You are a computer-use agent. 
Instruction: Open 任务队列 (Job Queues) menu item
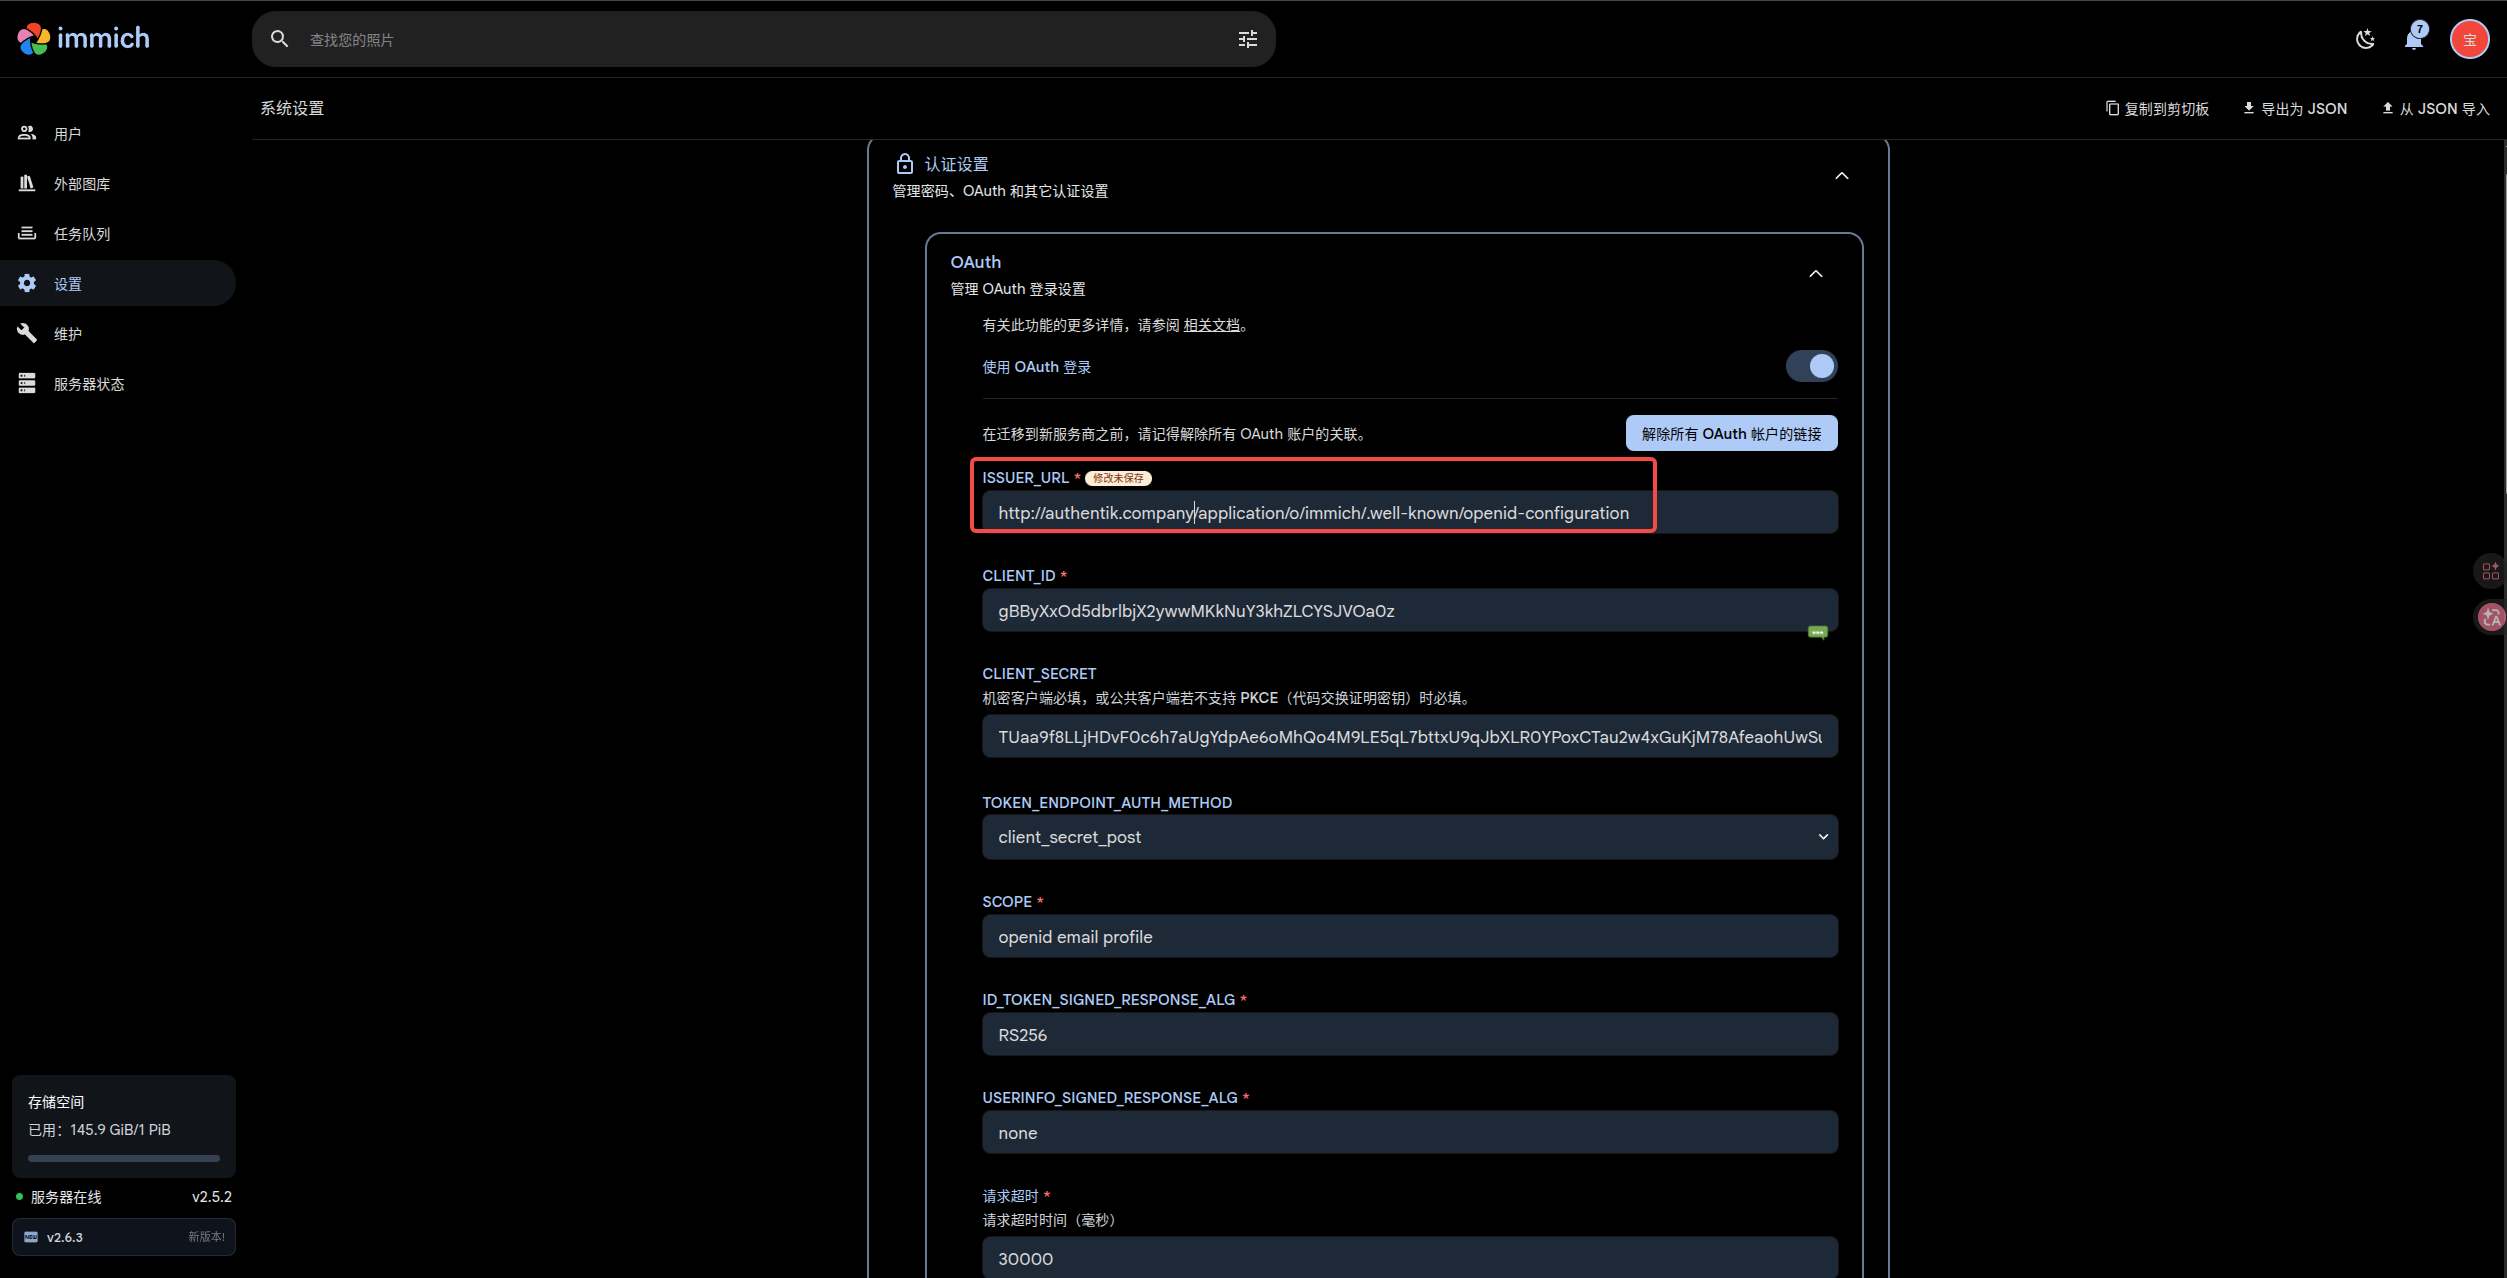[x=82, y=234]
